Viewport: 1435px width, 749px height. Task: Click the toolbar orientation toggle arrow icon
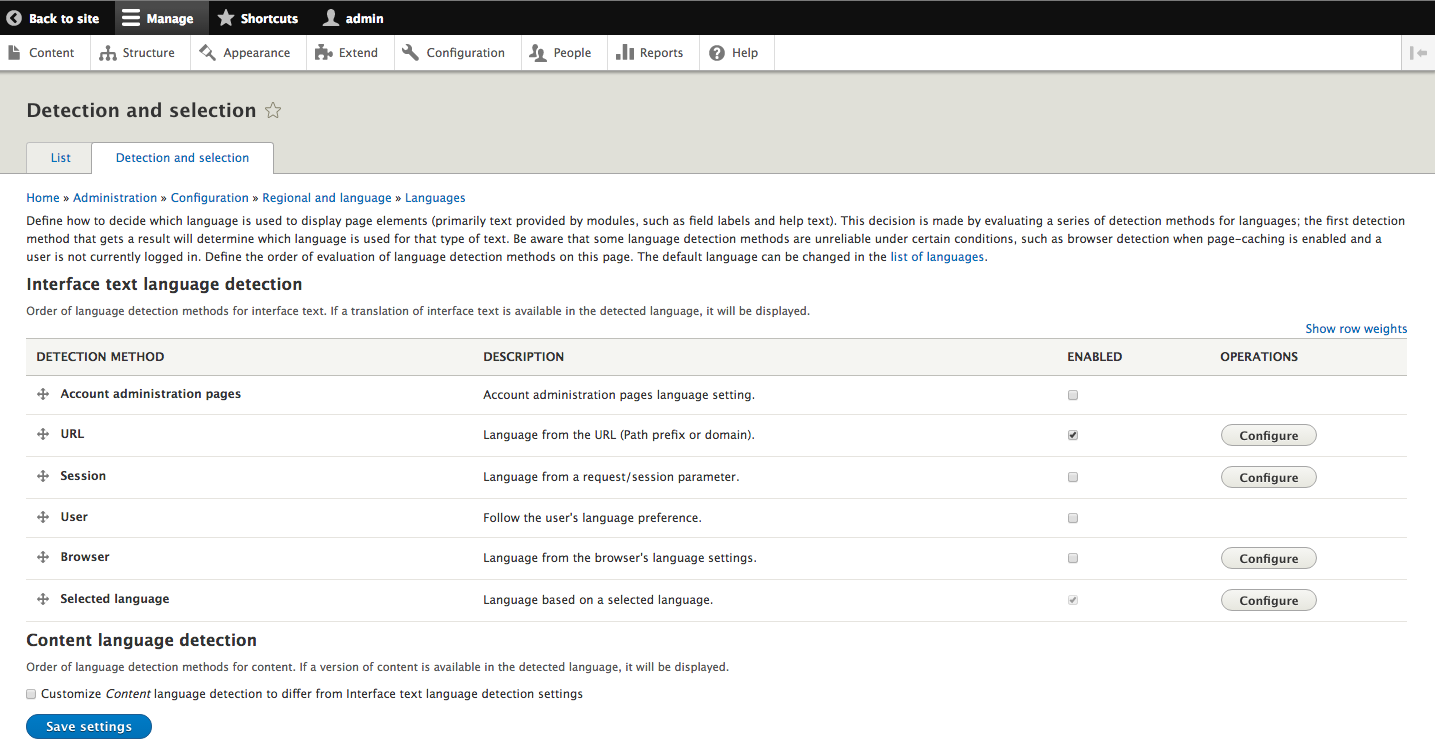click(x=1417, y=53)
